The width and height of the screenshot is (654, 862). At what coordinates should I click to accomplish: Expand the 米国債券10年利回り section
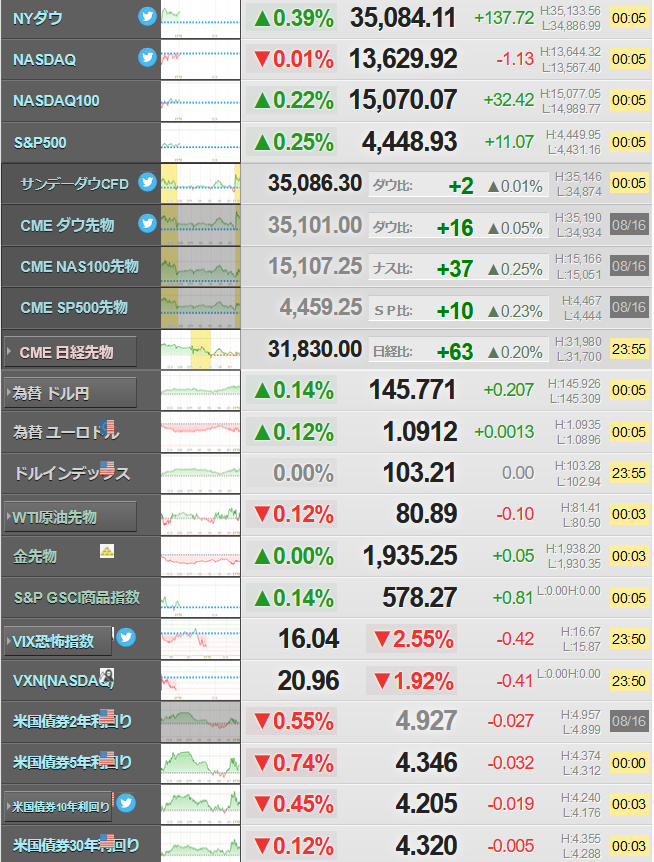tap(58, 806)
